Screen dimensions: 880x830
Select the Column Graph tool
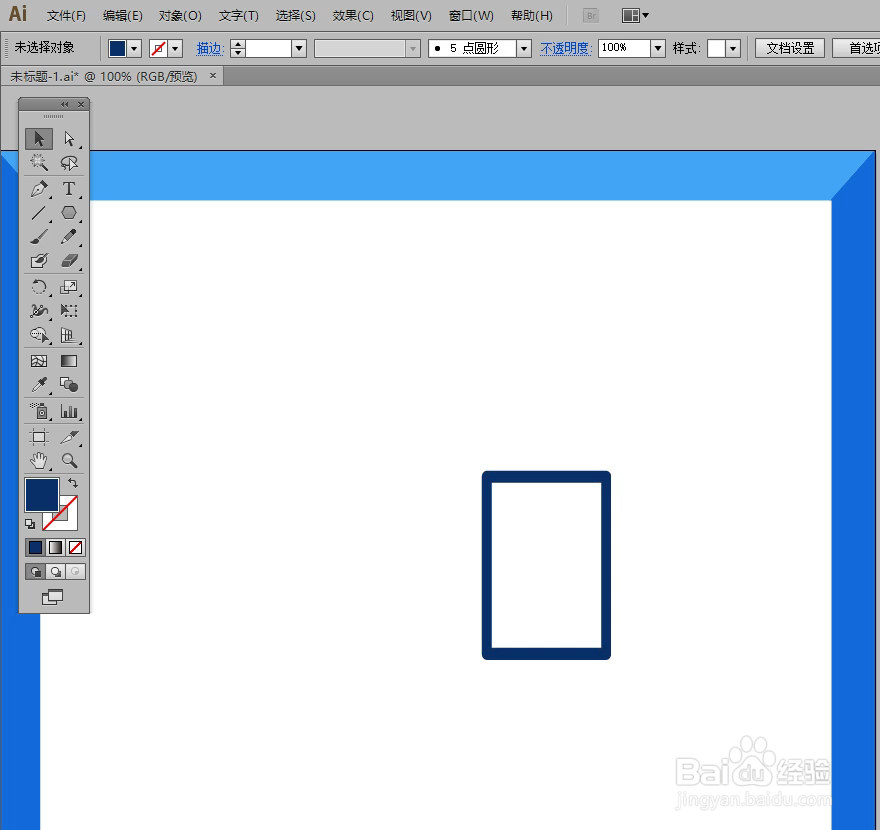[x=69, y=411]
